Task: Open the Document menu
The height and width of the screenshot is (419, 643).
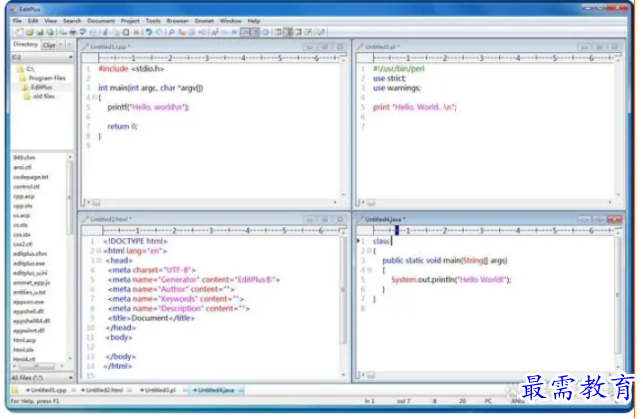Action: pyautogui.click(x=101, y=20)
